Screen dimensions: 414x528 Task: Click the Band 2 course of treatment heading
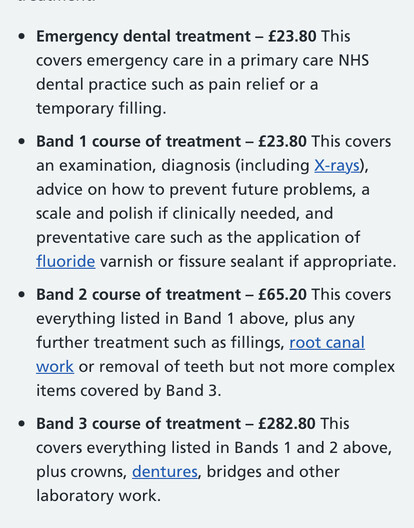pos(138,295)
